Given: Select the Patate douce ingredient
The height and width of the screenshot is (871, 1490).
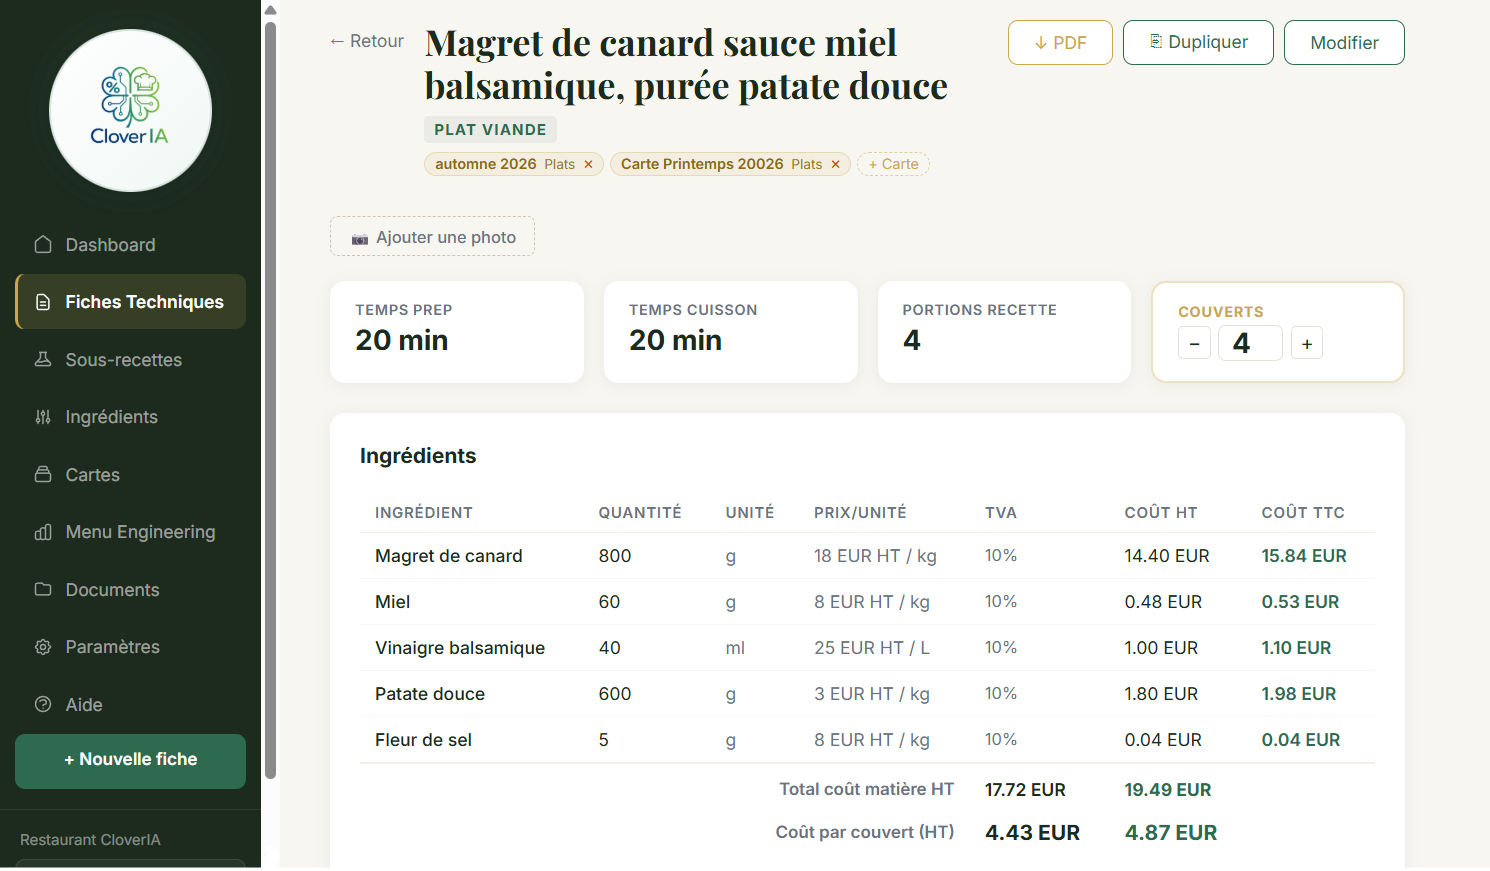Looking at the screenshot, I should [x=430, y=694].
